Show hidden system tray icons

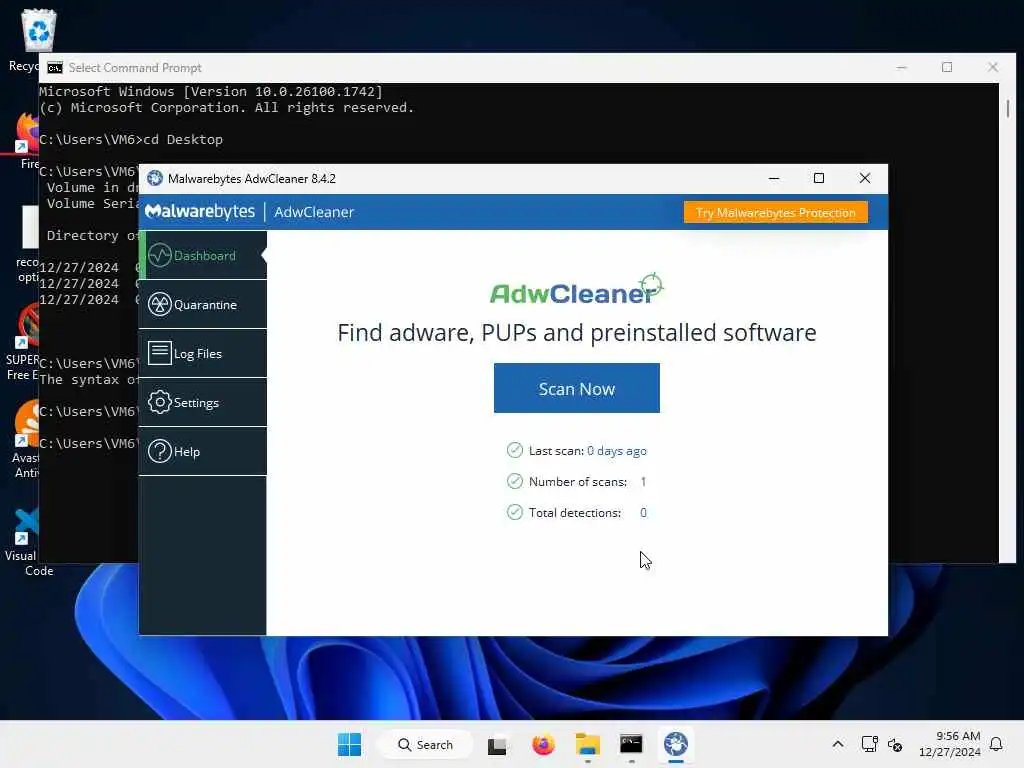pos(838,744)
